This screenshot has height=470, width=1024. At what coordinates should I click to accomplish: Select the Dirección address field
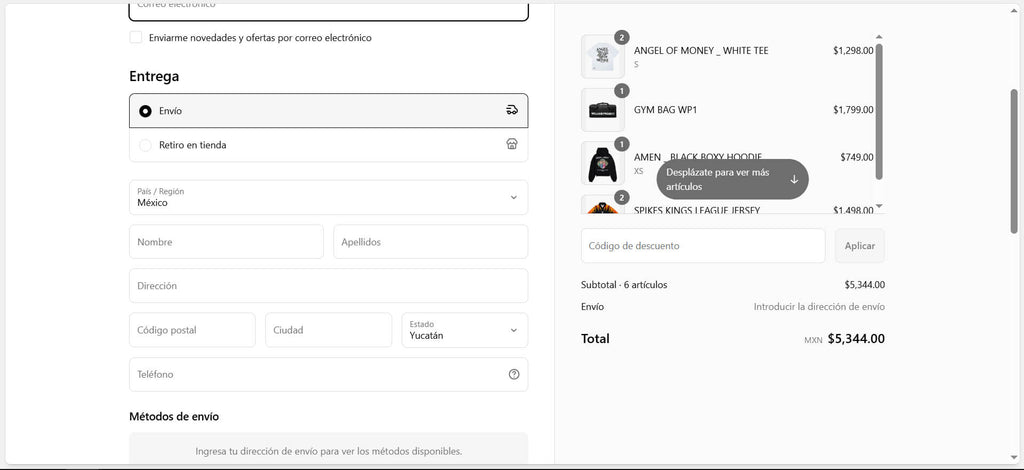pos(328,286)
